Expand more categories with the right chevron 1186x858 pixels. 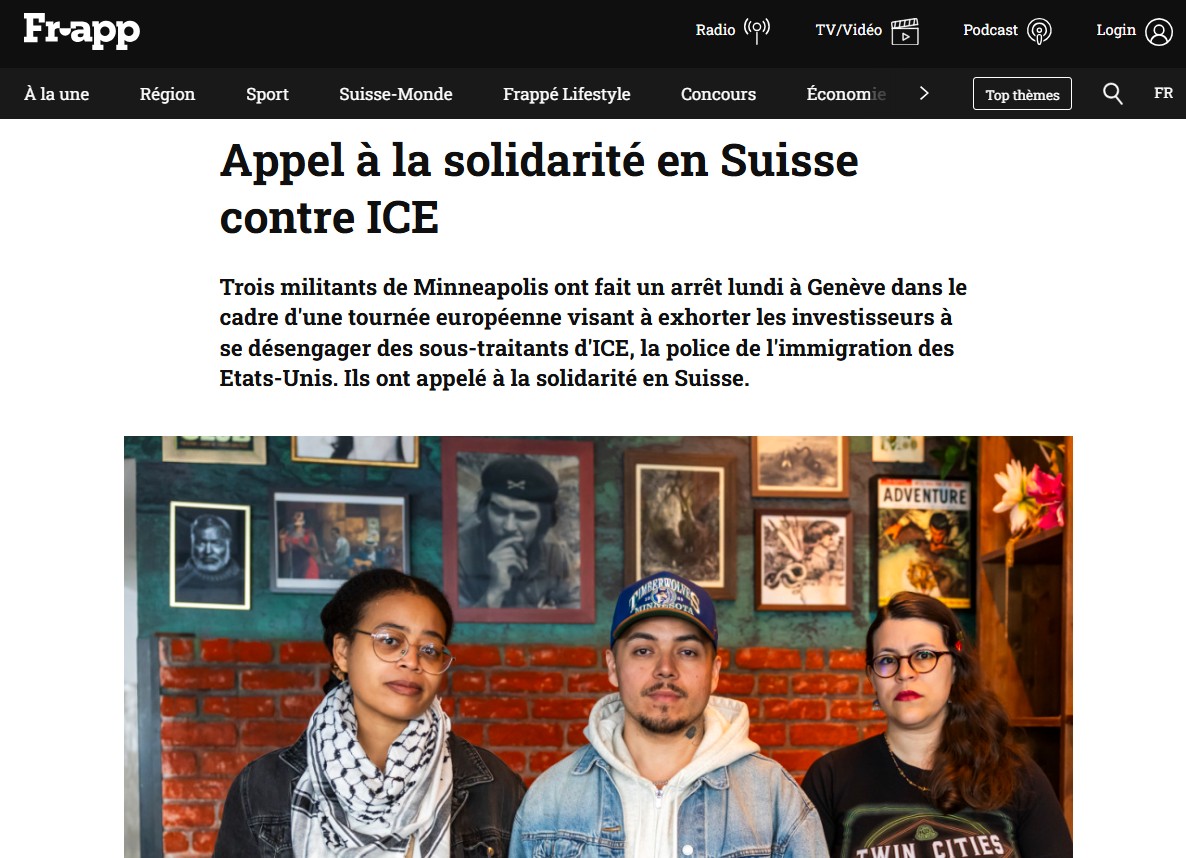click(x=924, y=93)
